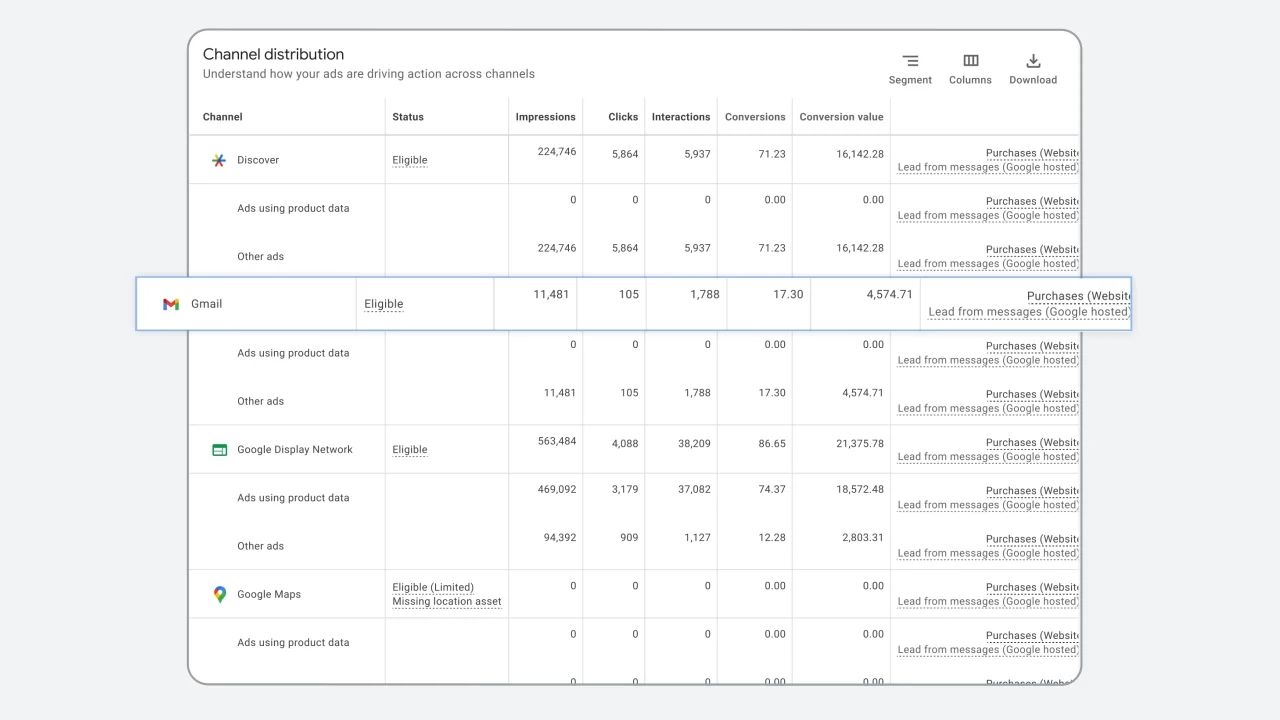Click Eligible status for Google Display Network

[410, 450]
